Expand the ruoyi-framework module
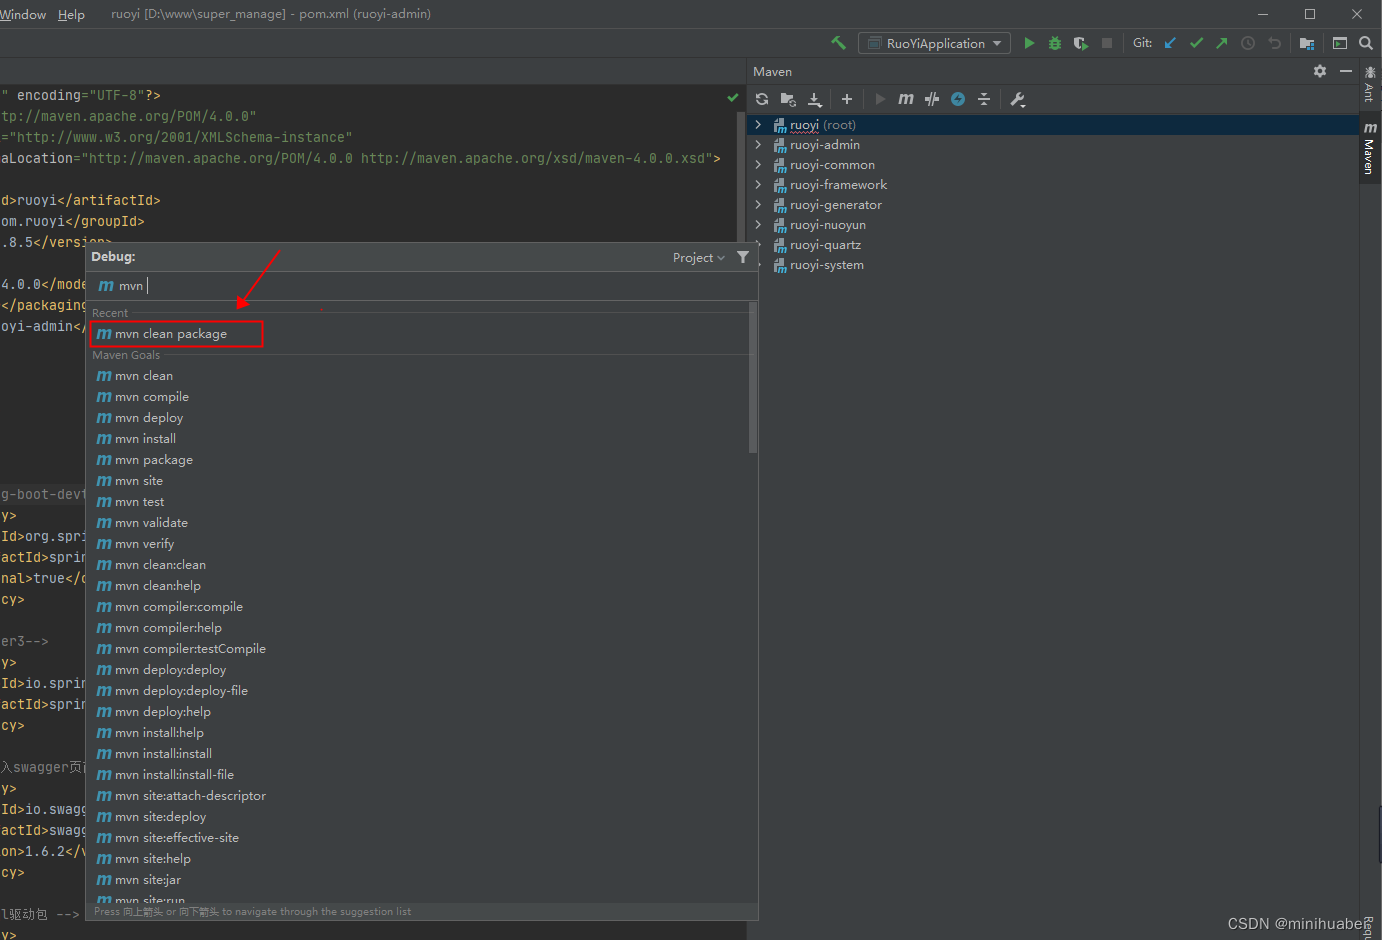 tap(758, 185)
